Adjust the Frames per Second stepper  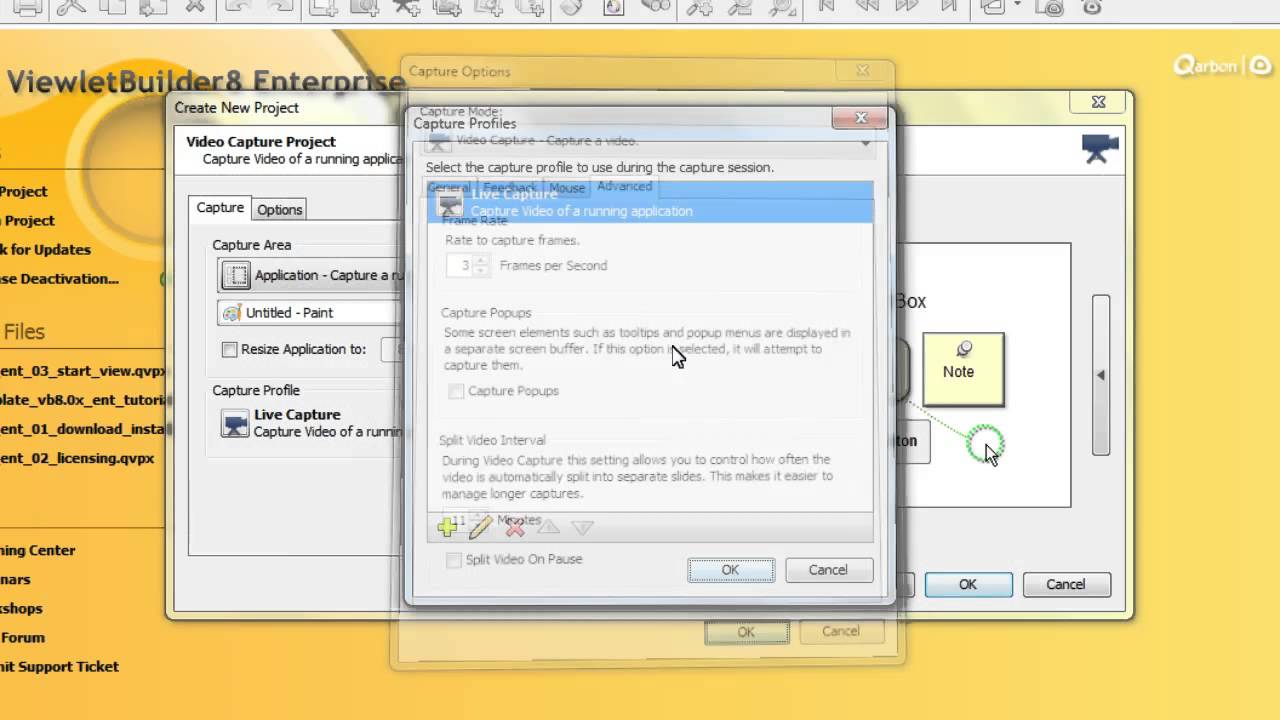pos(482,265)
